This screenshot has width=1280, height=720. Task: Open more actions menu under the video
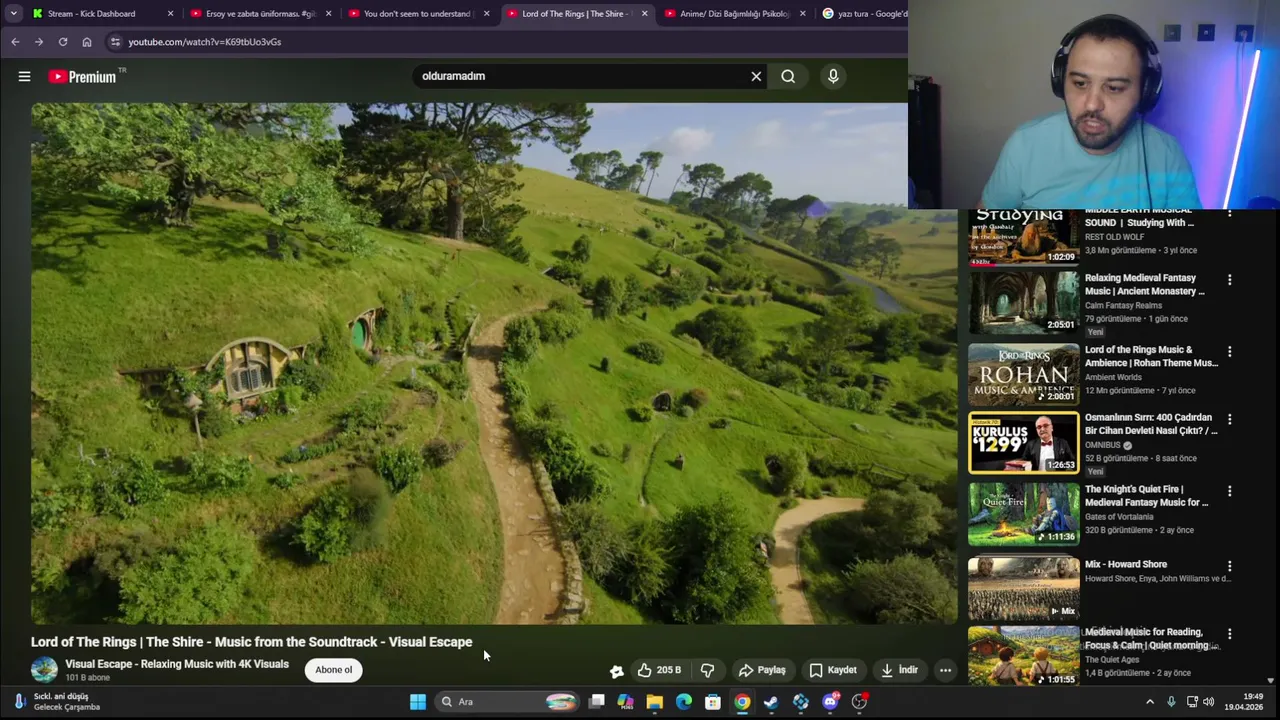click(945, 670)
